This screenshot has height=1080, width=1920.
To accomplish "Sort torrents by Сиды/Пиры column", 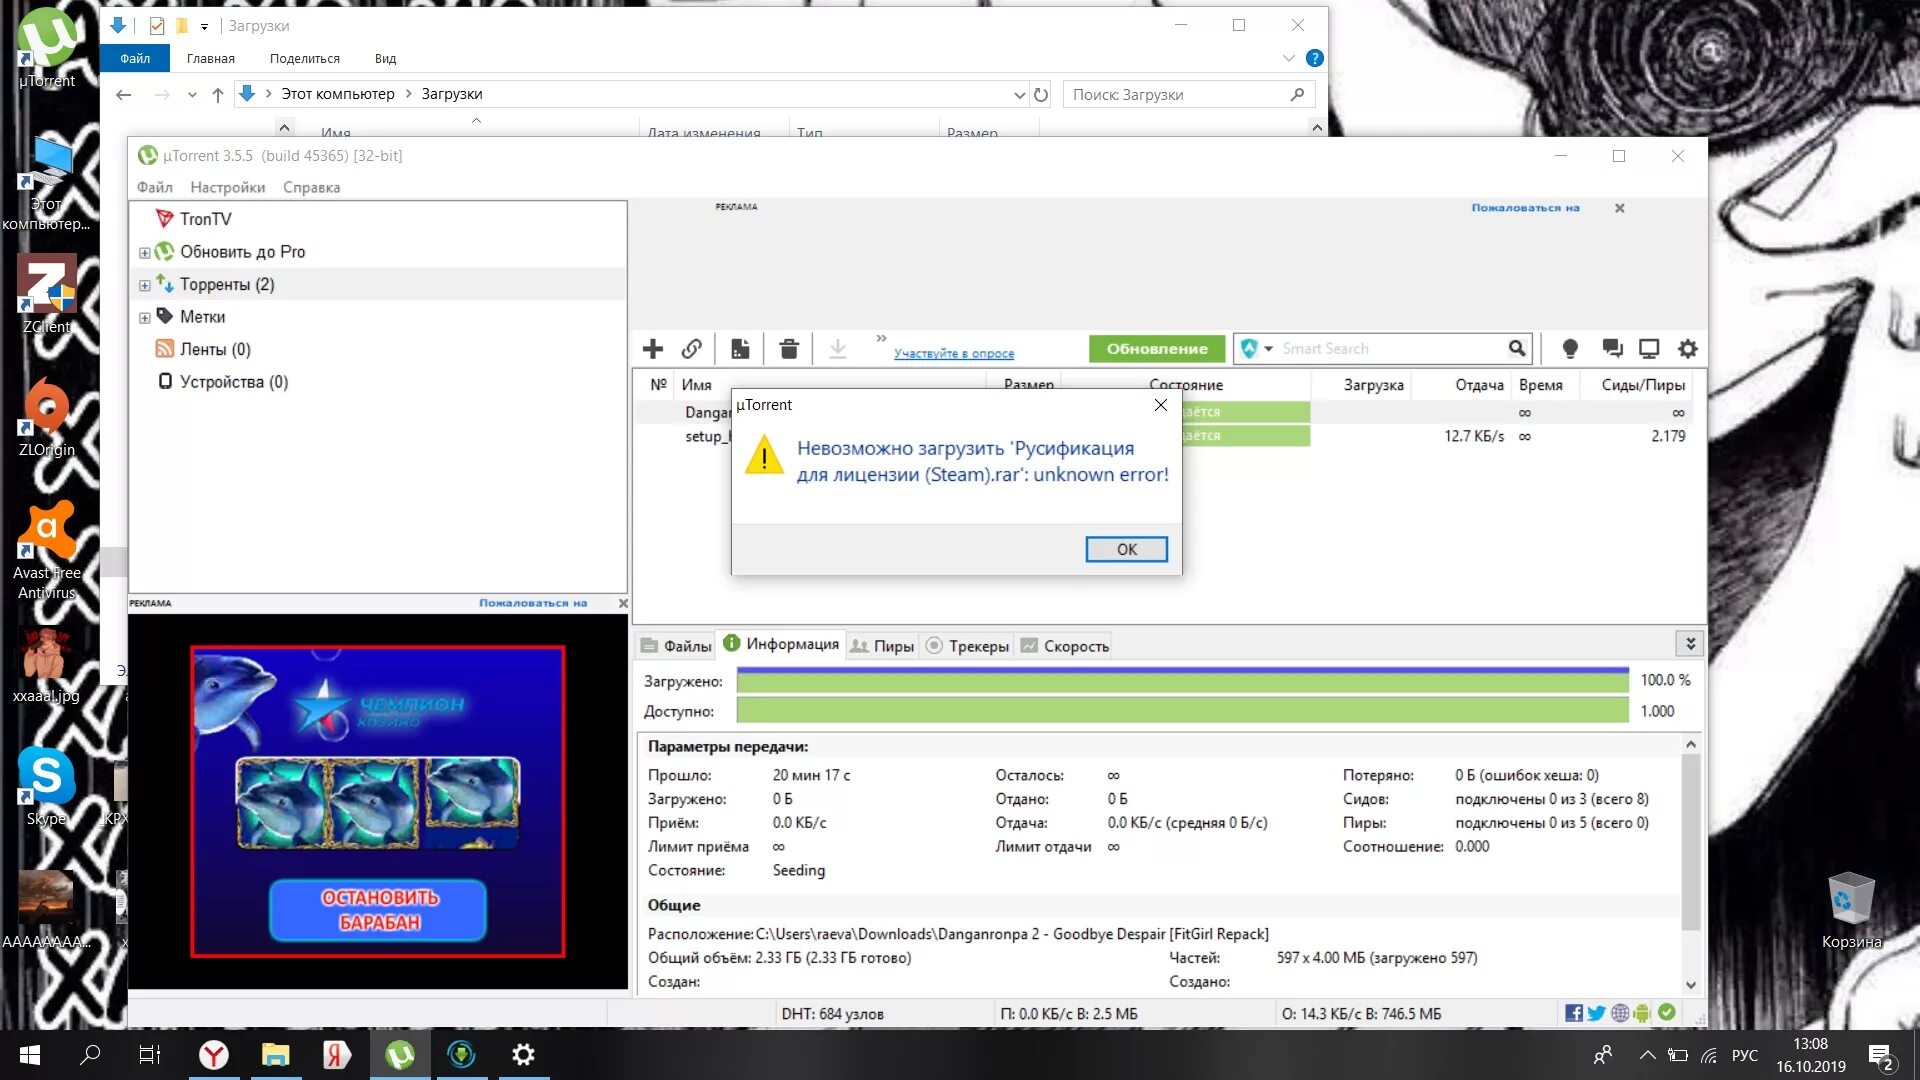I will coord(1642,385).
